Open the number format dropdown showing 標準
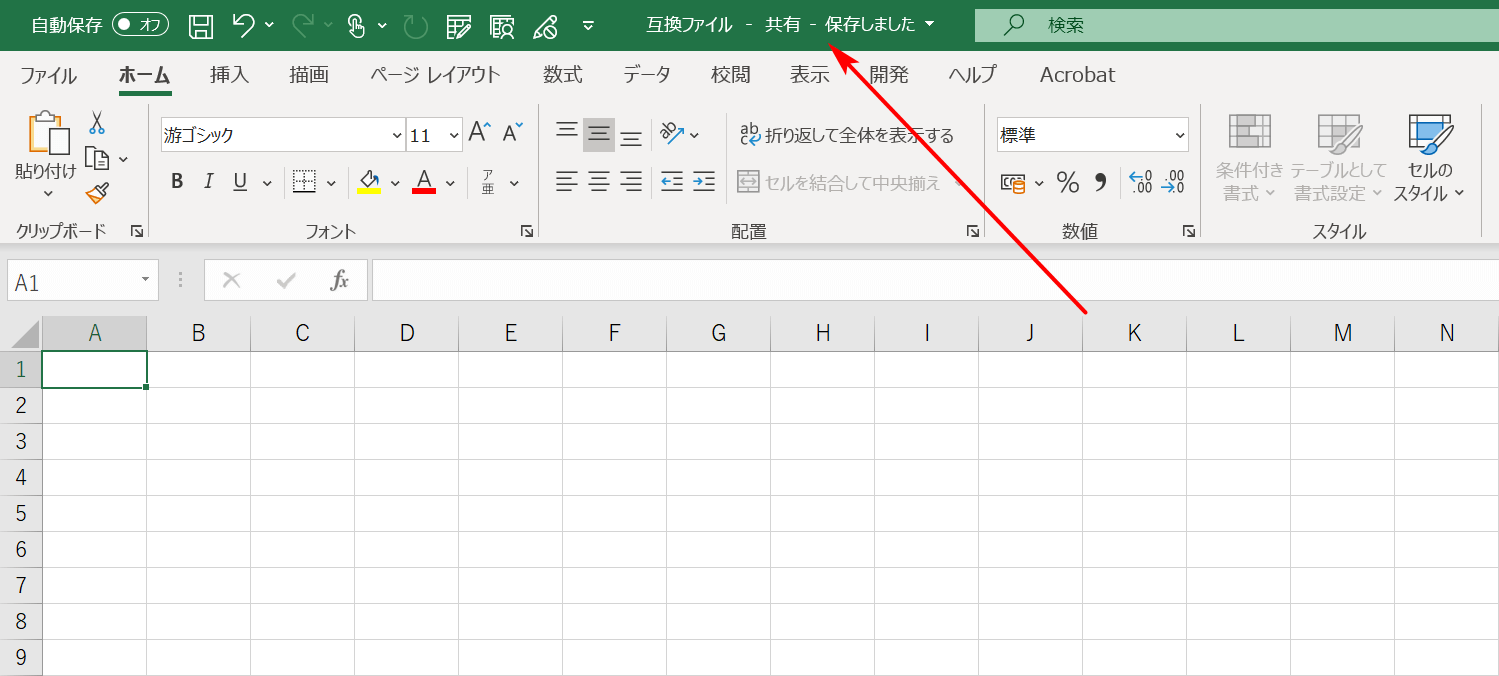 pyautogui.click(x=1091, y=134)
